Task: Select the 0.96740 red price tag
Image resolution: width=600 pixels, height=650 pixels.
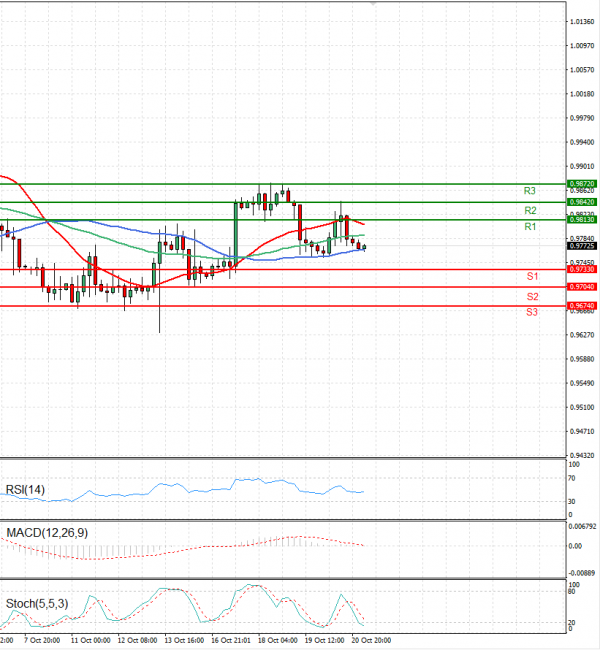Action: click(x=582, y=306)
